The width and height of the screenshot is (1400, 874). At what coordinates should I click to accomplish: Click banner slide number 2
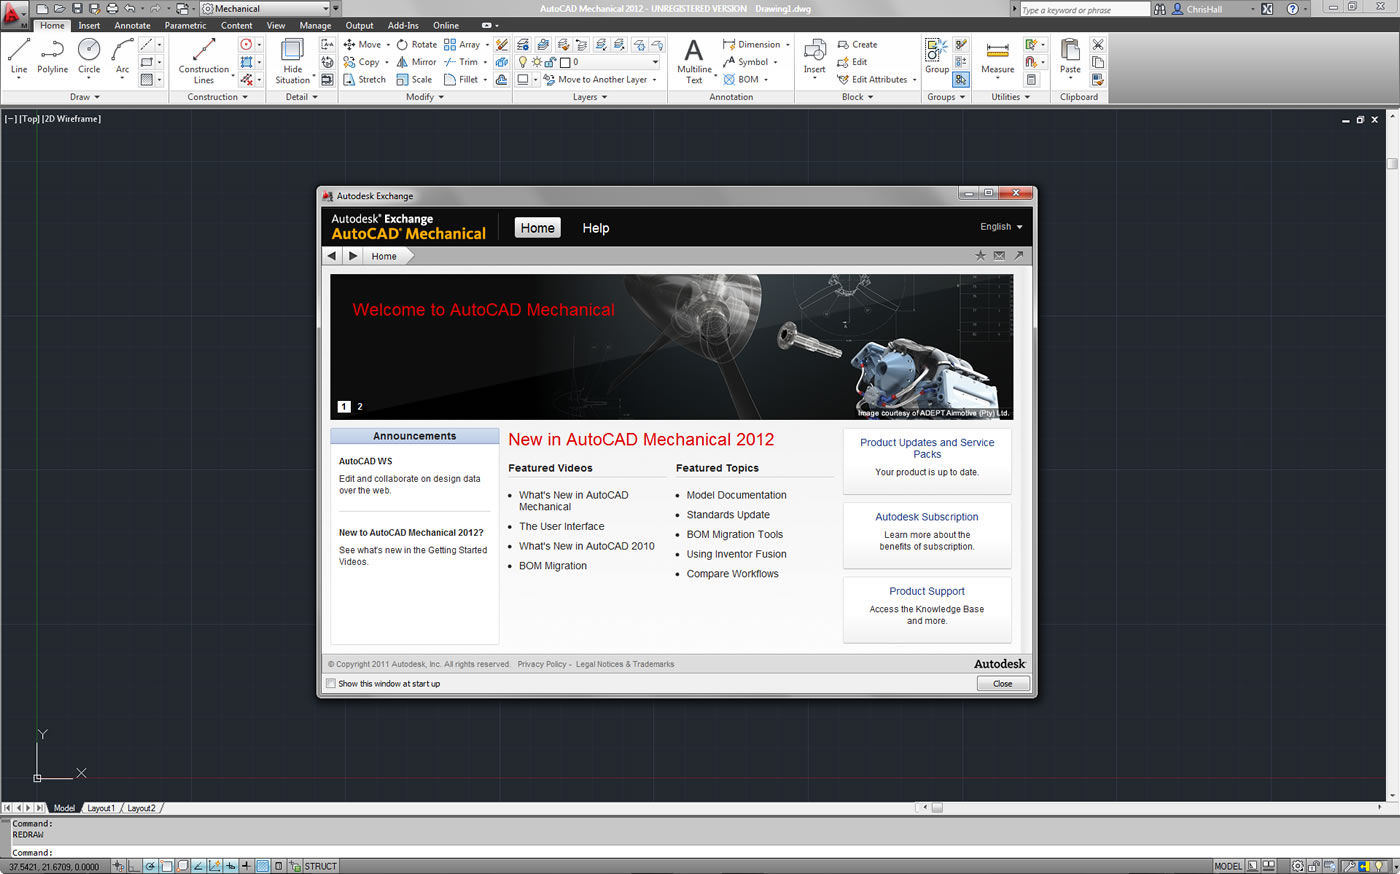[360, 407]
